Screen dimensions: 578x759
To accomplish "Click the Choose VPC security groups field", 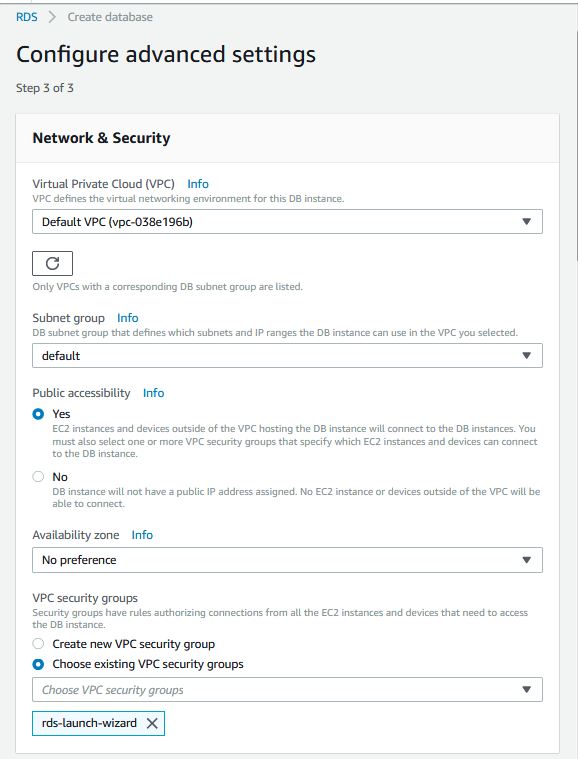I will click(288, 690).
